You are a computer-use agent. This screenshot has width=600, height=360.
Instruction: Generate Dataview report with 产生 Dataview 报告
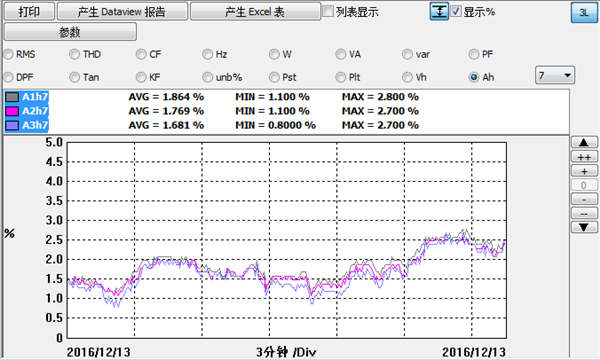(x=122, y=11)
